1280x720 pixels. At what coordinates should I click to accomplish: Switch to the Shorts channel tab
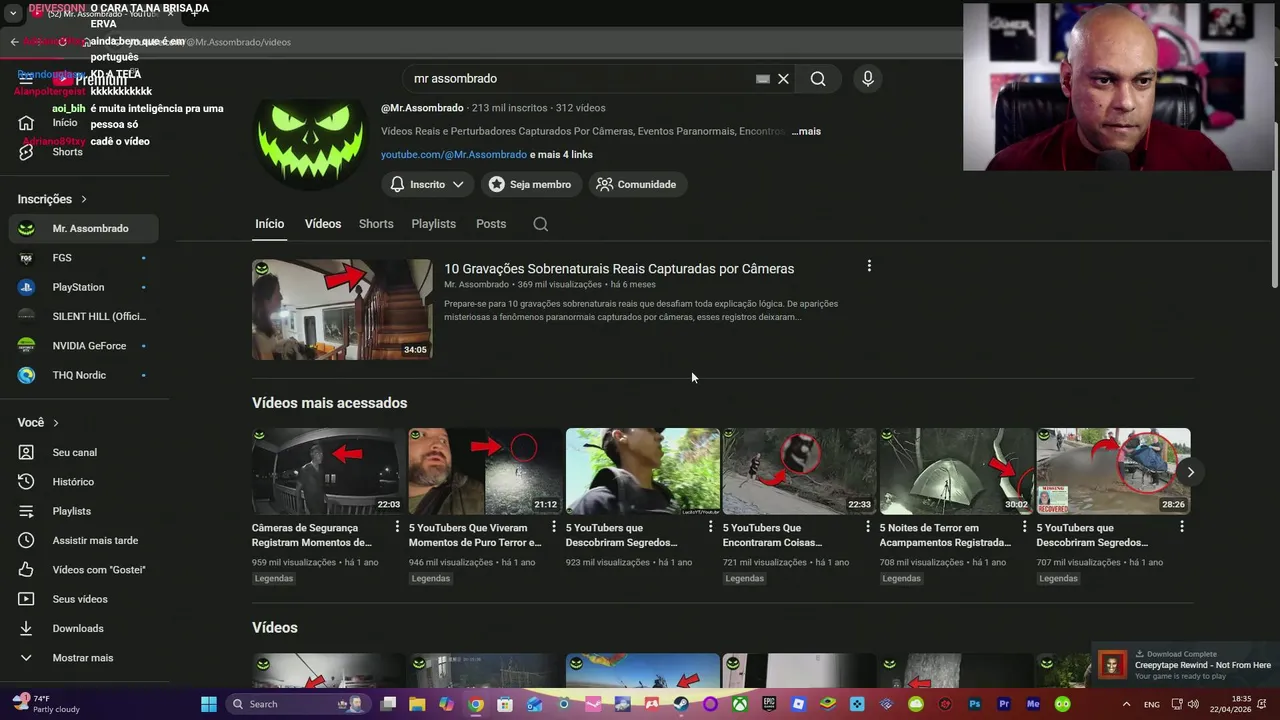376,224
